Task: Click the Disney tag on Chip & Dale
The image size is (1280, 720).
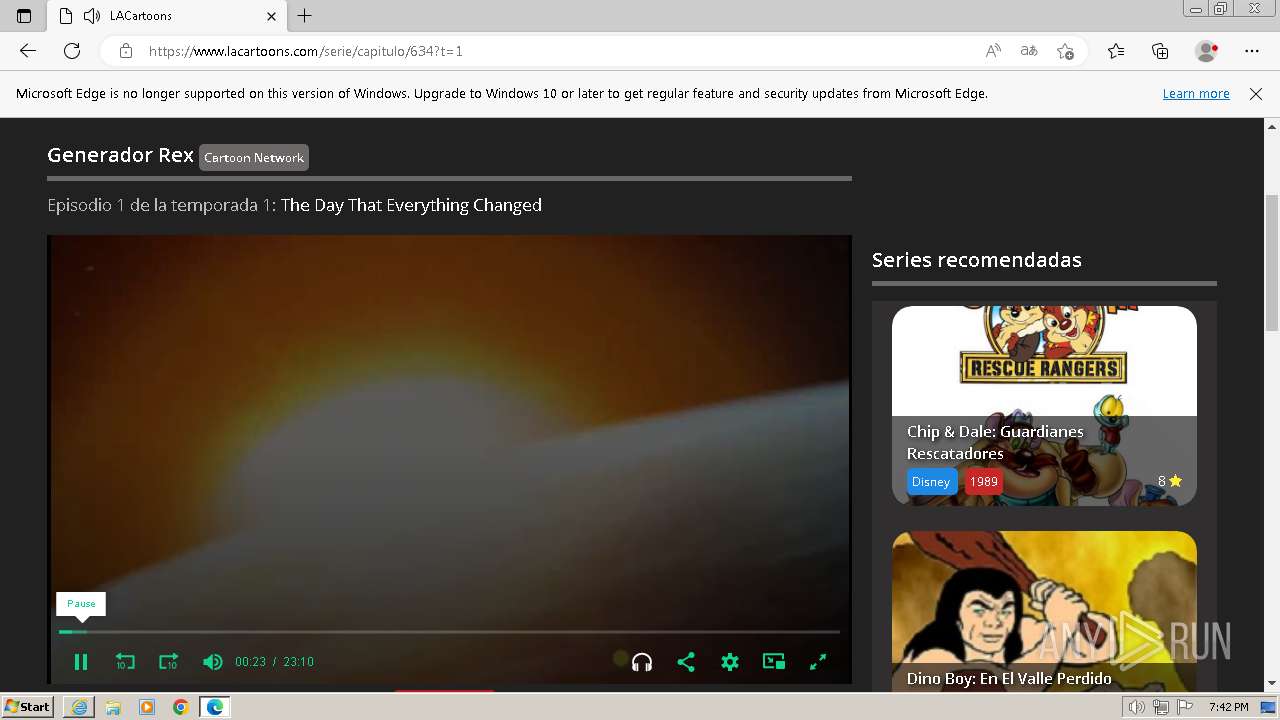Action: click(x=931, y=482)
